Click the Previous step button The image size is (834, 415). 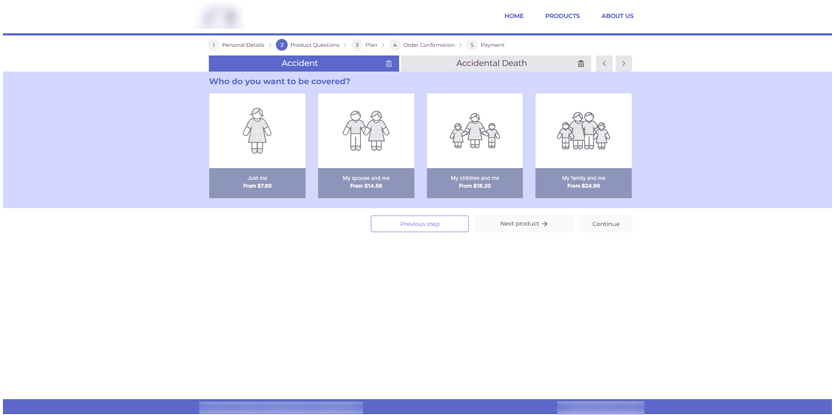pos(419,224)
